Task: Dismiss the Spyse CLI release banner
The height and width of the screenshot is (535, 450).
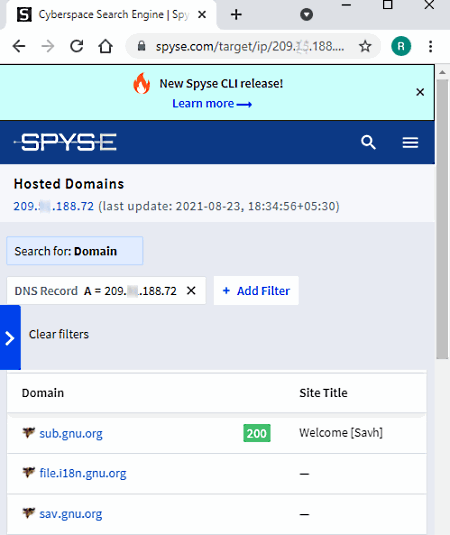Action: [x=420, y=92]
